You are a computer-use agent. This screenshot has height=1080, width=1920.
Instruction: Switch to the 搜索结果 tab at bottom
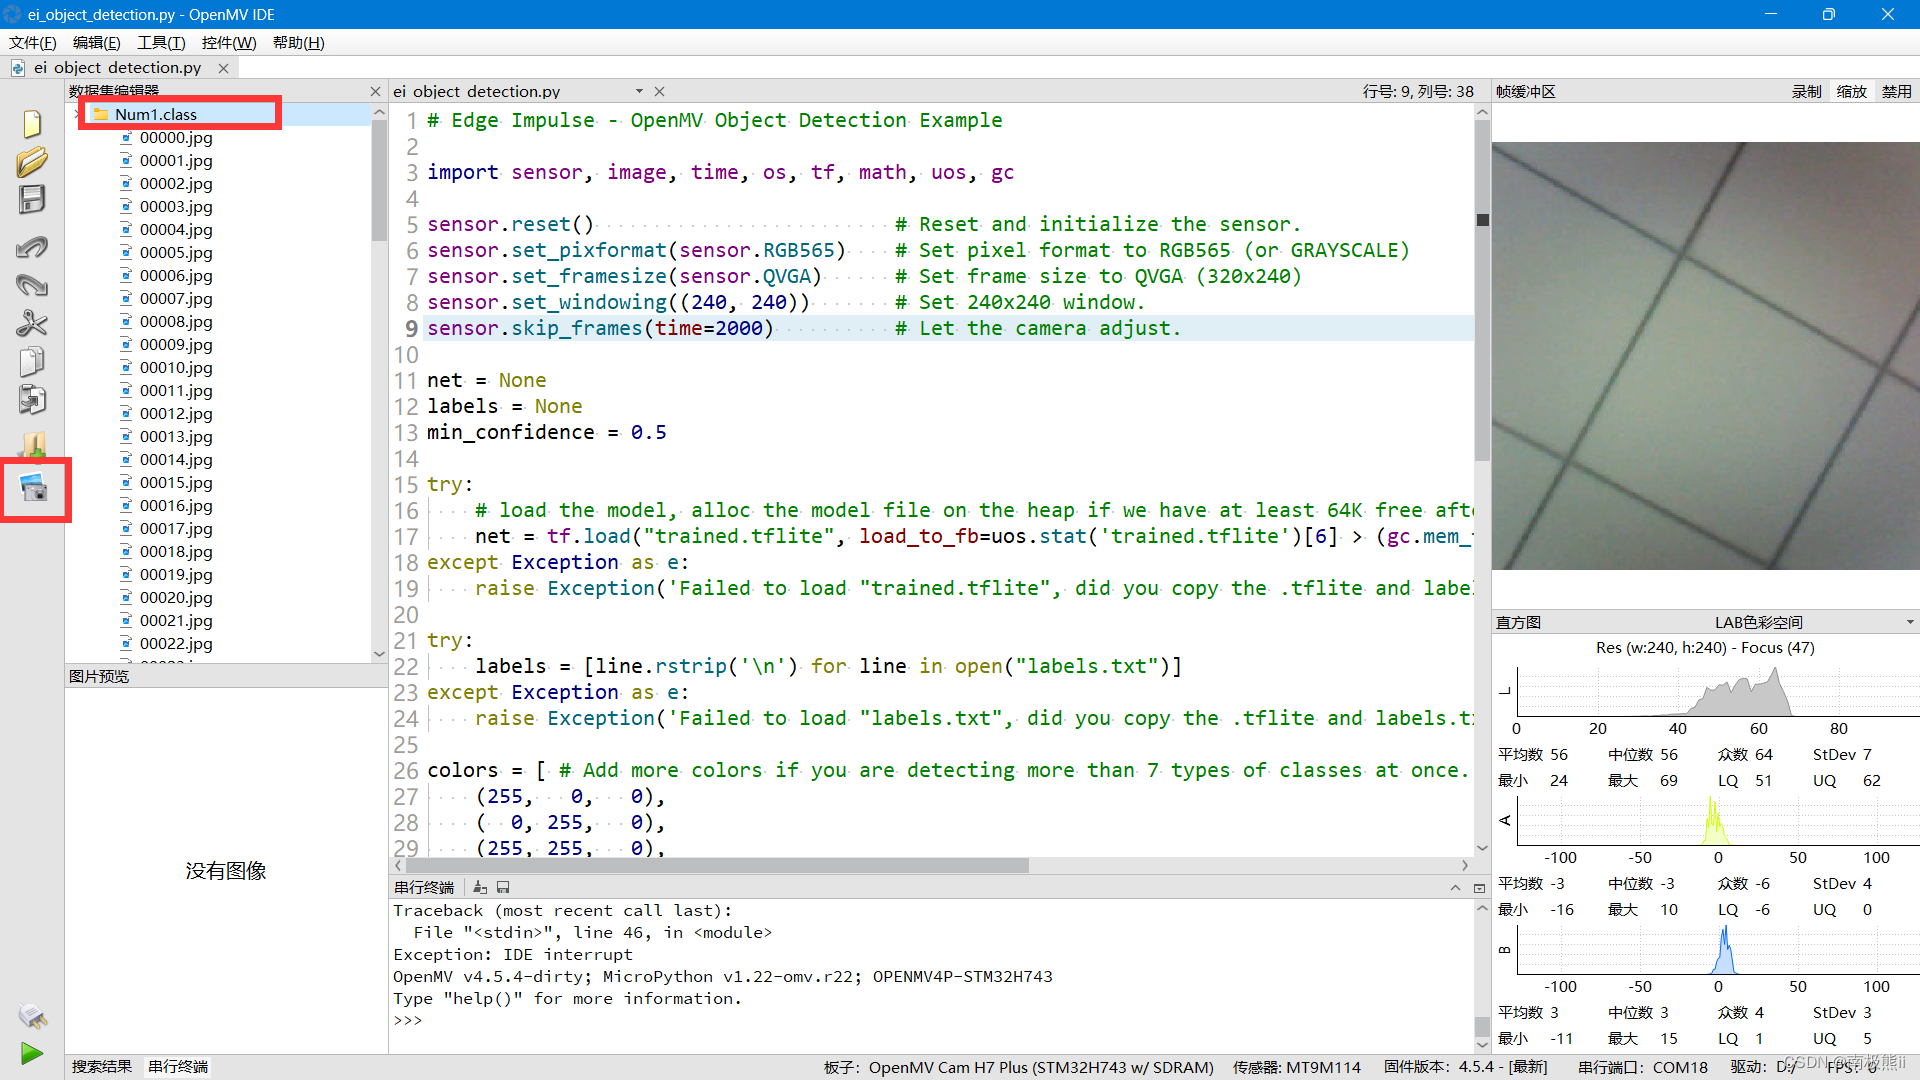(102, 1066)
